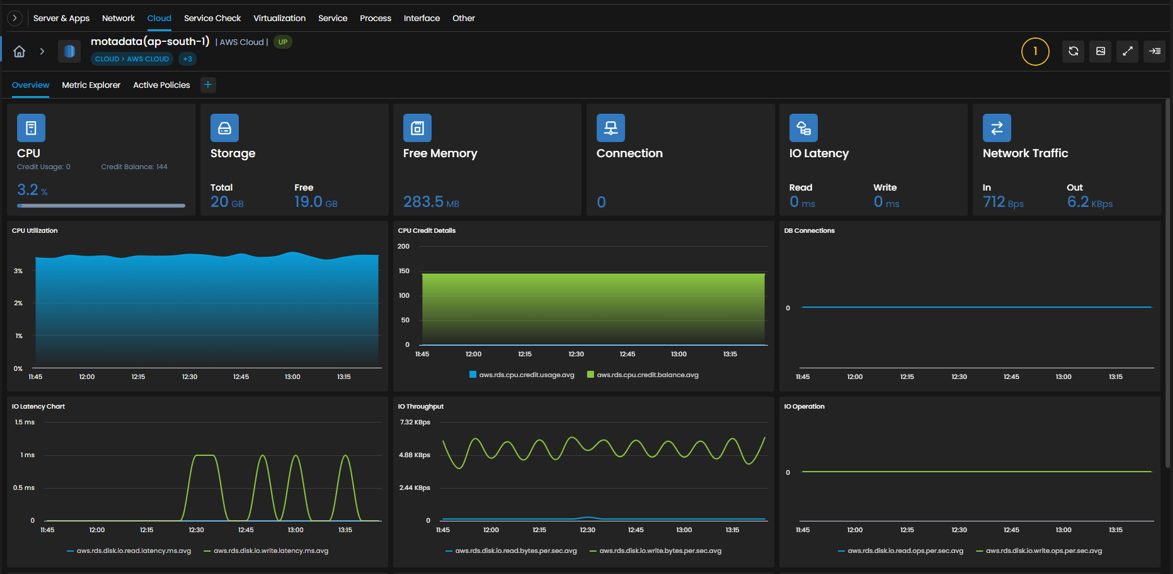The width and height of the screenshot is (1173, 574).
Task: Click the refresh icon at top right
Action: click(1073, 51)
